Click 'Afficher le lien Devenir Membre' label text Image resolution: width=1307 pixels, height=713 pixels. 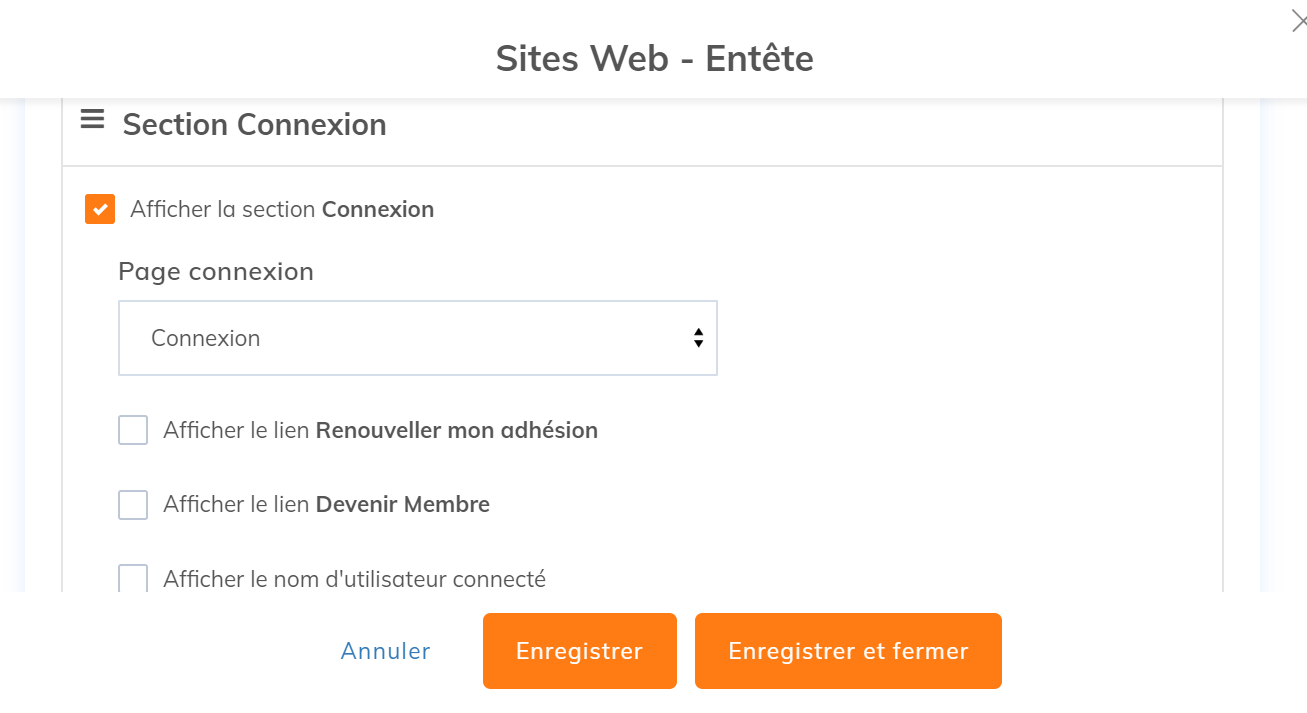[326, 505]
